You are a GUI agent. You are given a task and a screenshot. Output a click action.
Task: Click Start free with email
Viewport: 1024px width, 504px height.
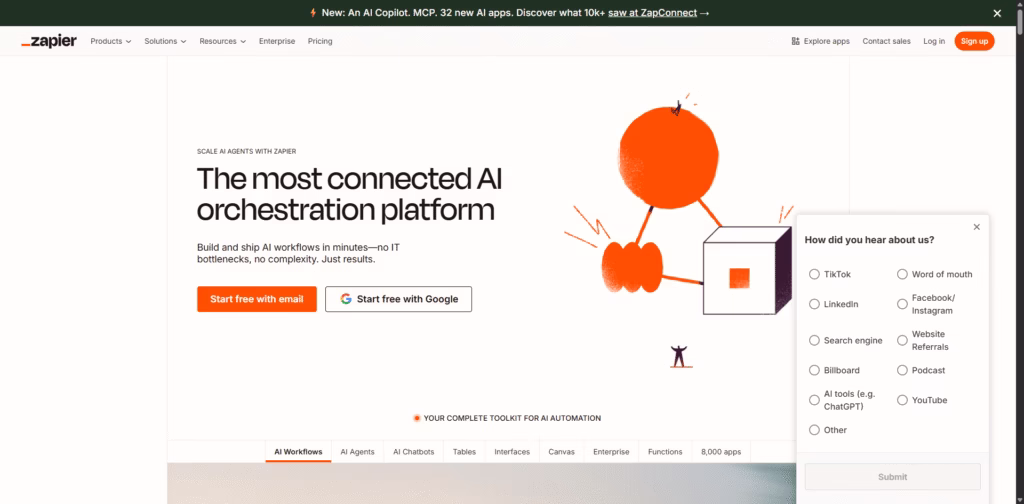pos(257,299)
